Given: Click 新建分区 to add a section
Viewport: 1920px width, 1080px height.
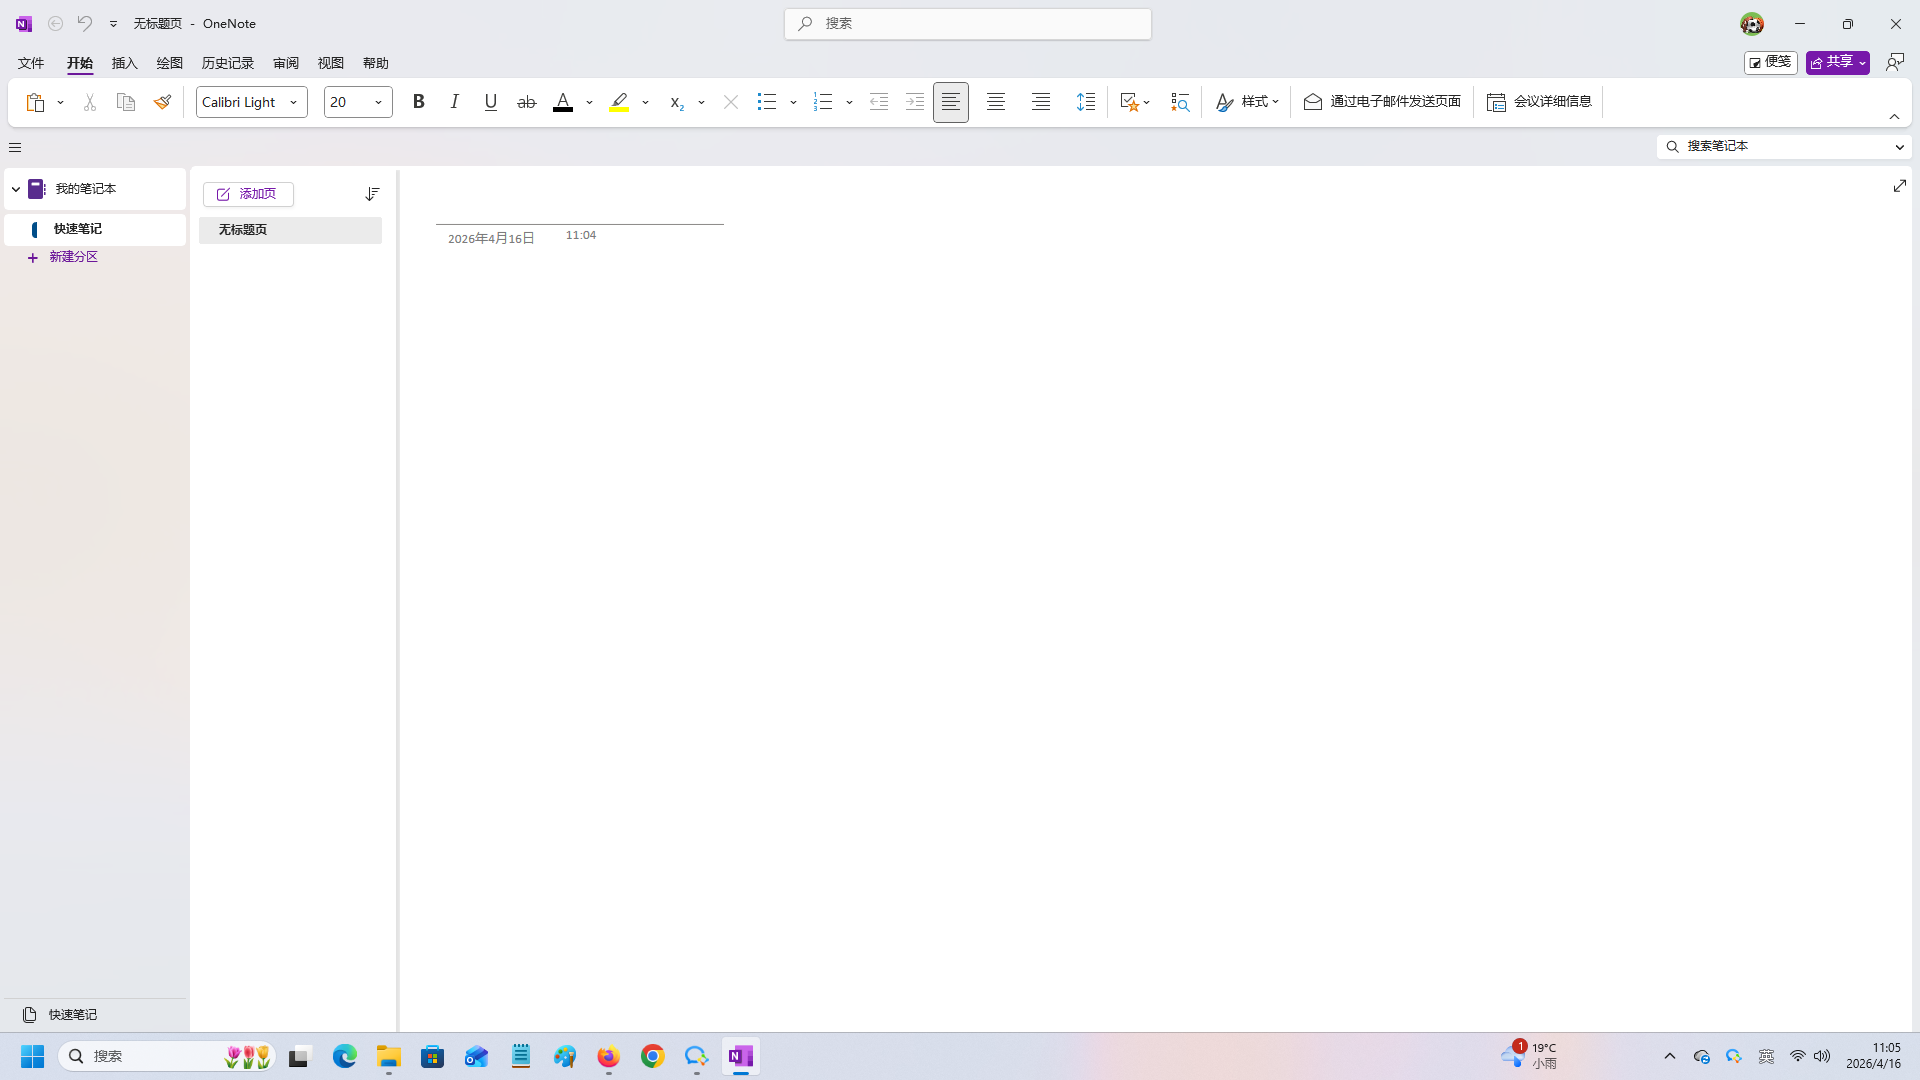Looking at the screenshot, I should [x=73, y=257].
